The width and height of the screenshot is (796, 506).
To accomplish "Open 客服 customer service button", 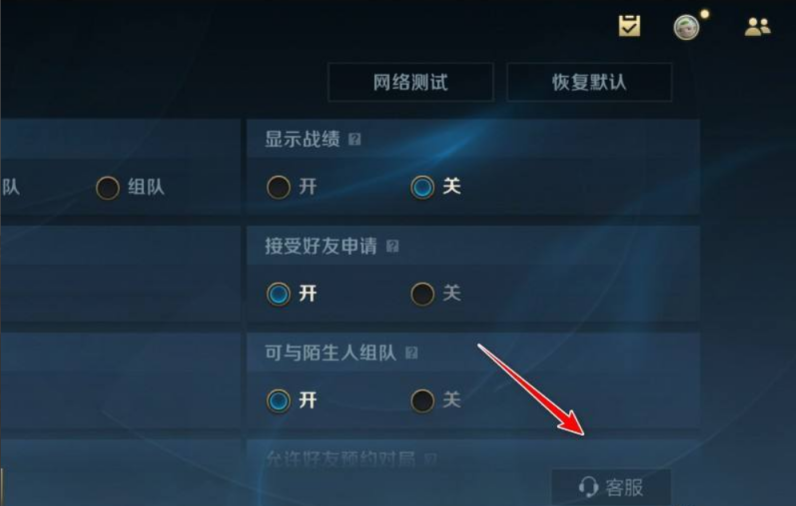I will click(x=611, y=487).
